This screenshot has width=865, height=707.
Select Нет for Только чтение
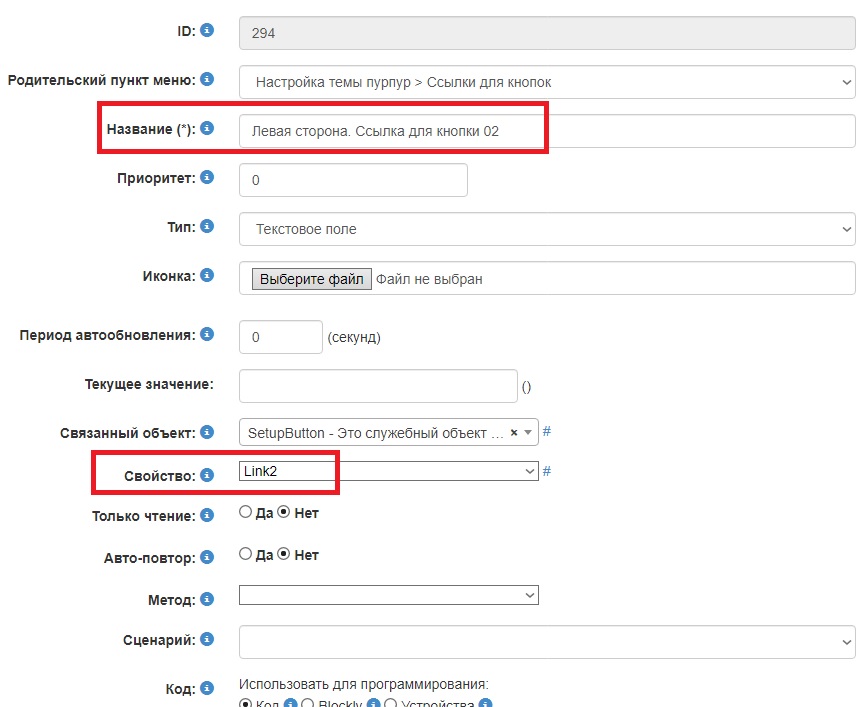283,512
